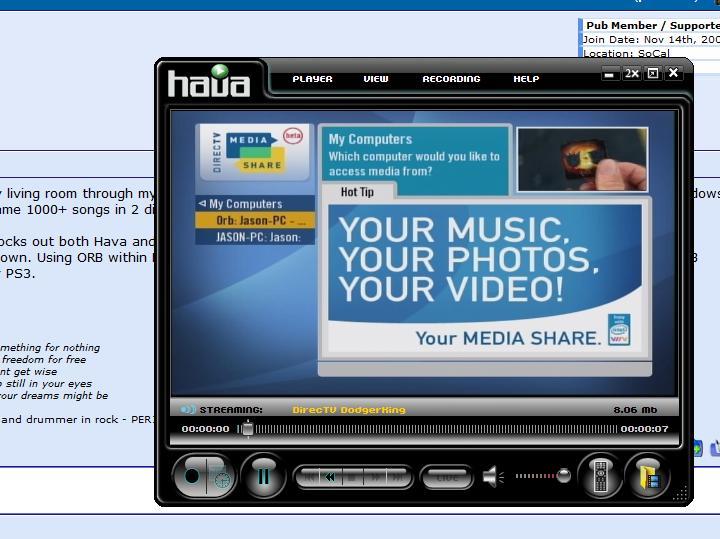Click the My Computers heading prompt
This screenshot has height=539, width=720.
tap(414, 156)
